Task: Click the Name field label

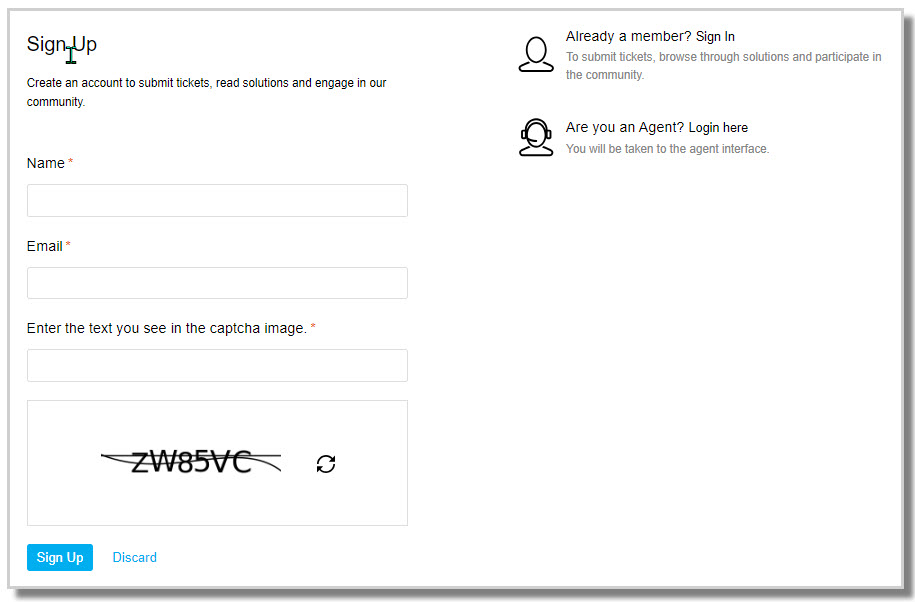Action: (x=46, y=163)
